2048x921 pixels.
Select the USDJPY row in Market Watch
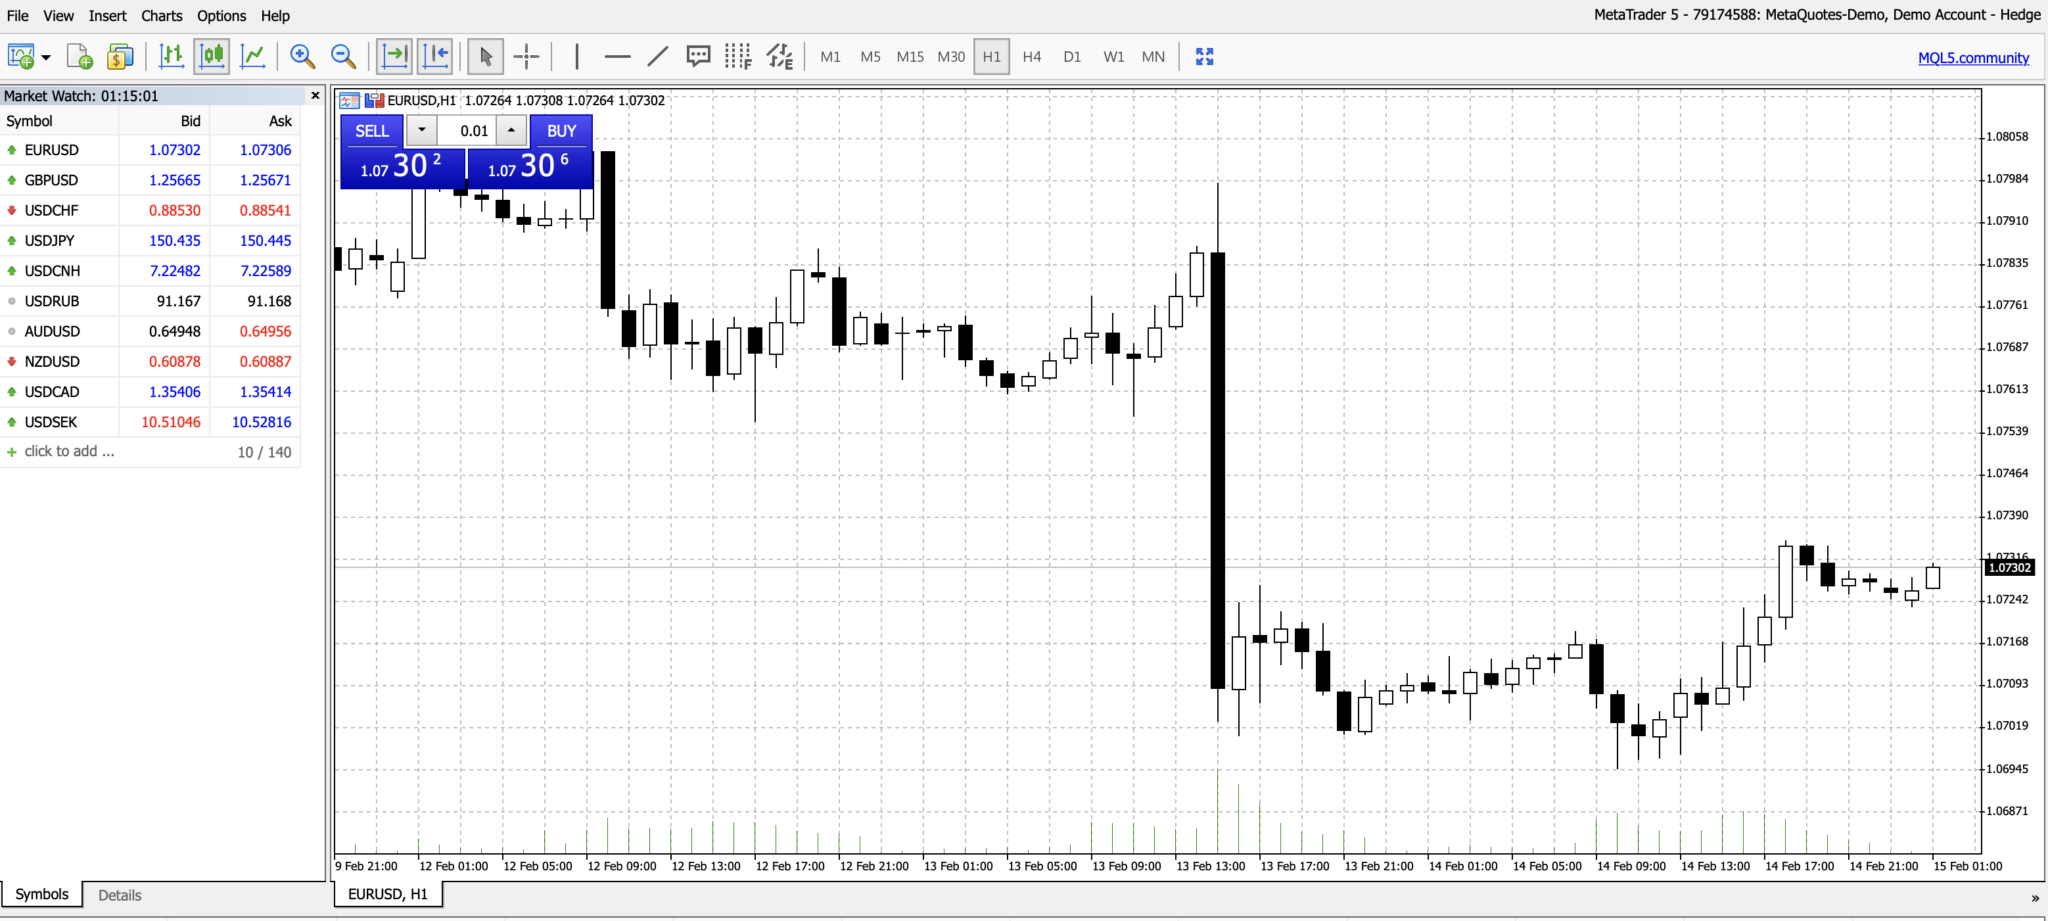[x=150, y=240]
